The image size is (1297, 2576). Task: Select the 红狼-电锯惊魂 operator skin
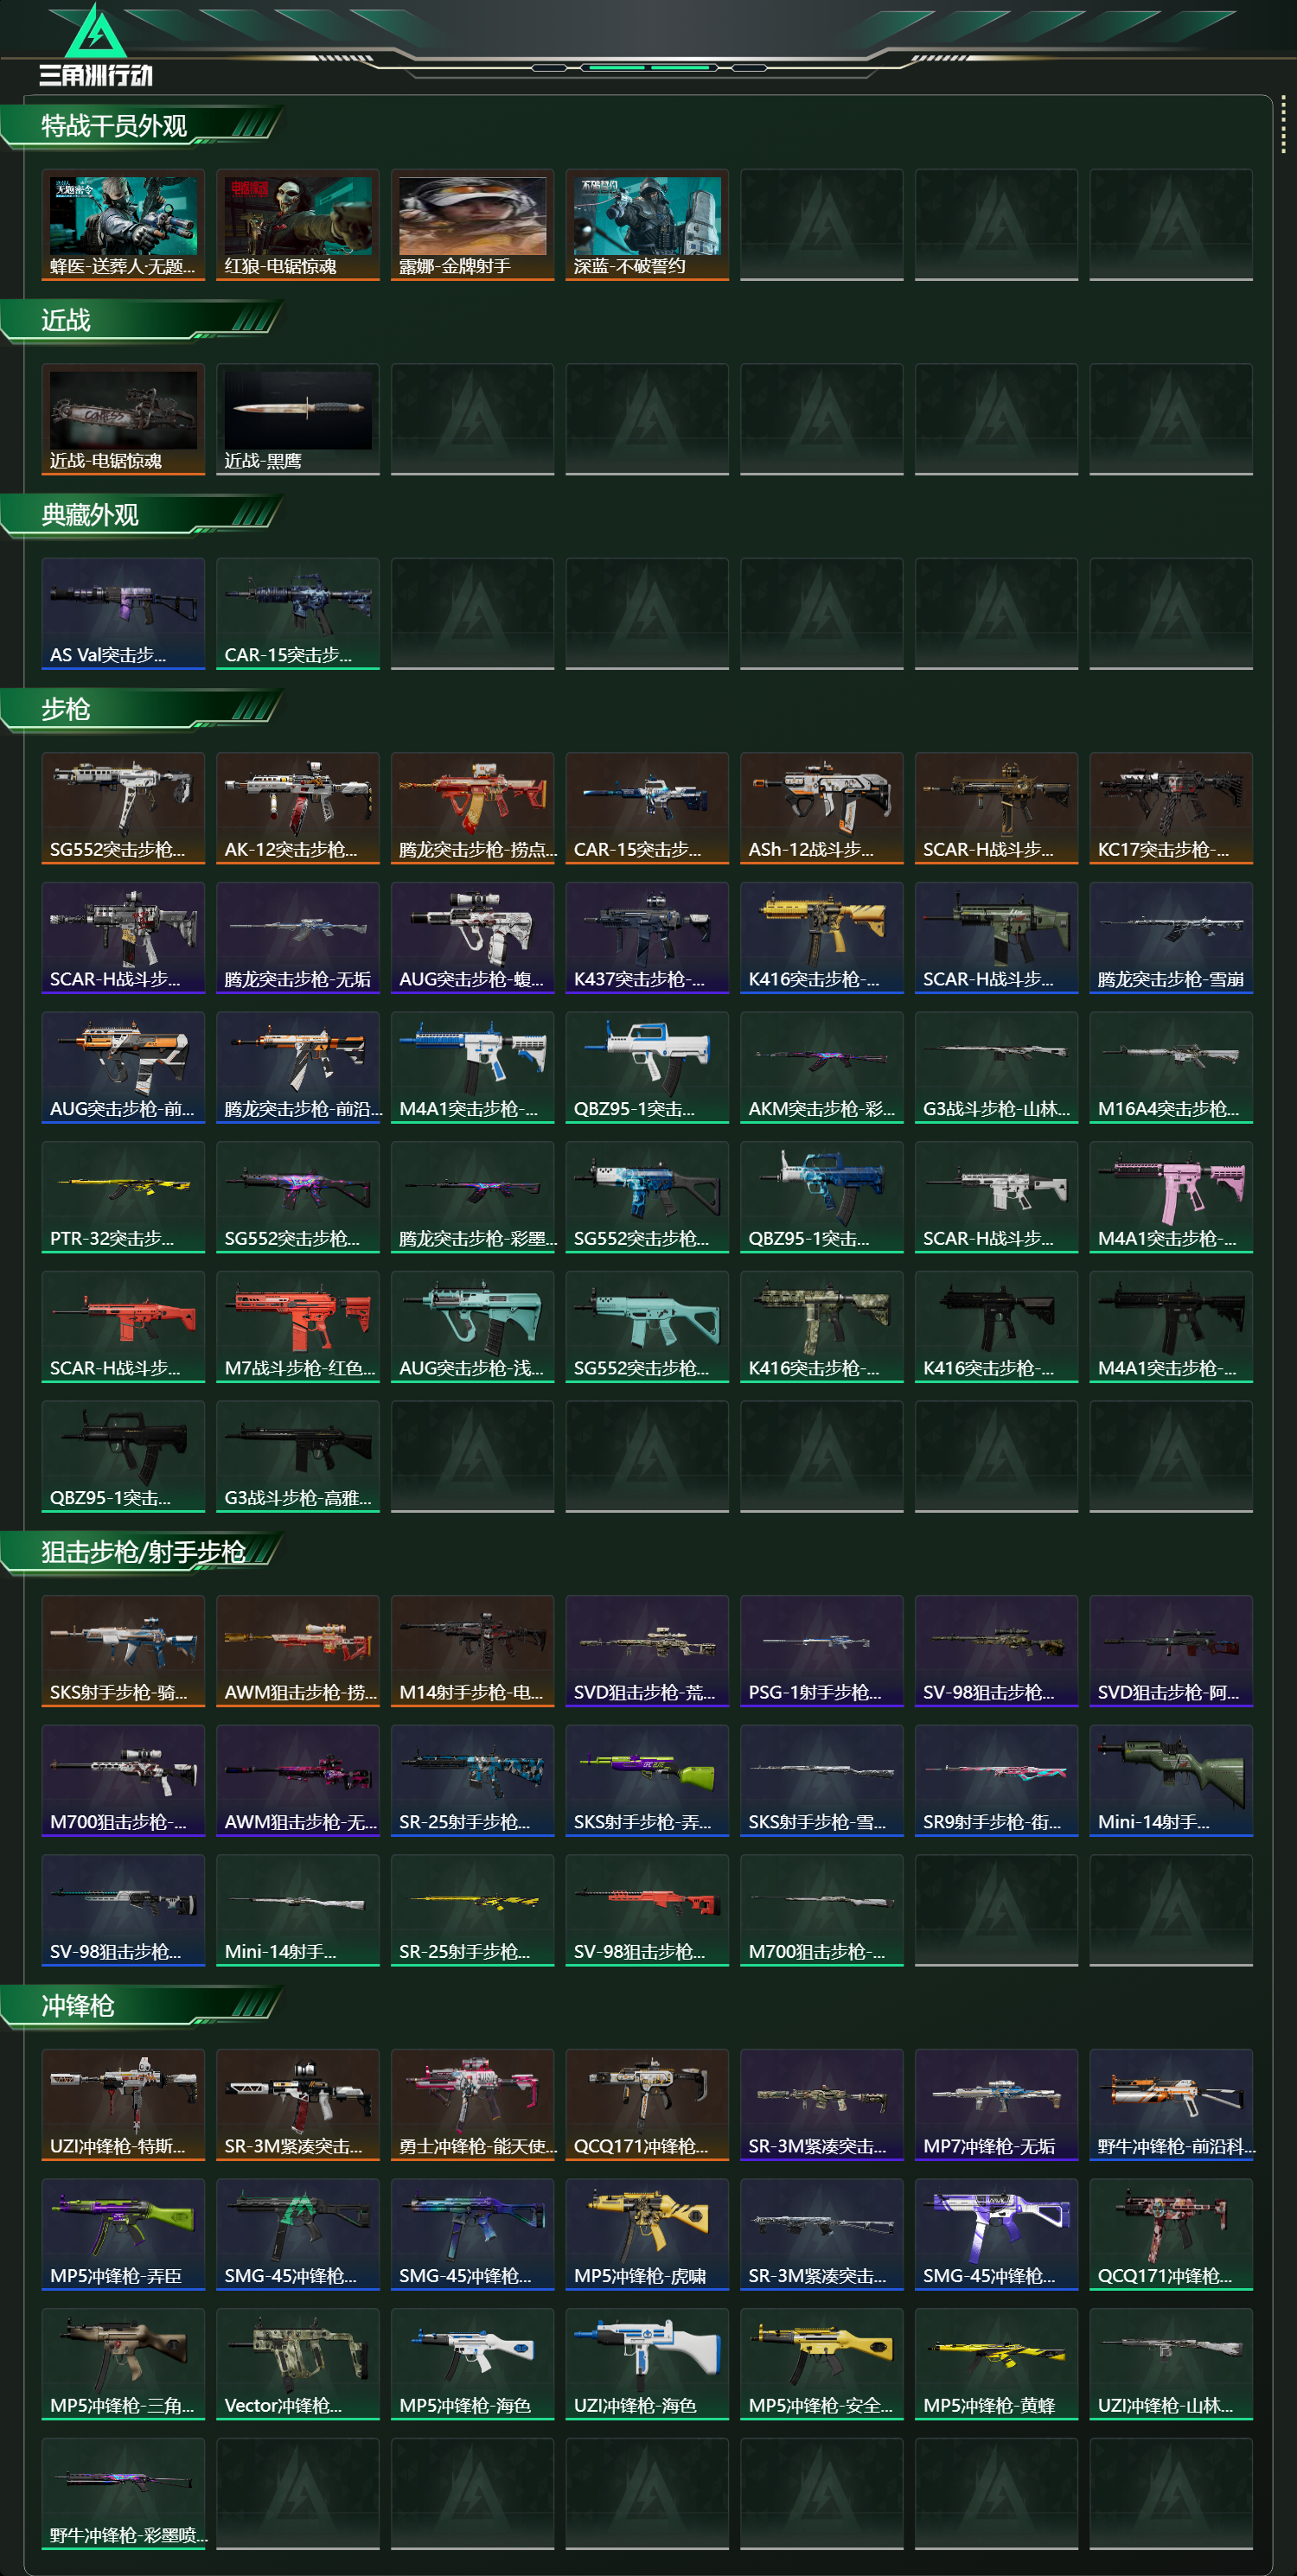pos(298,225)
